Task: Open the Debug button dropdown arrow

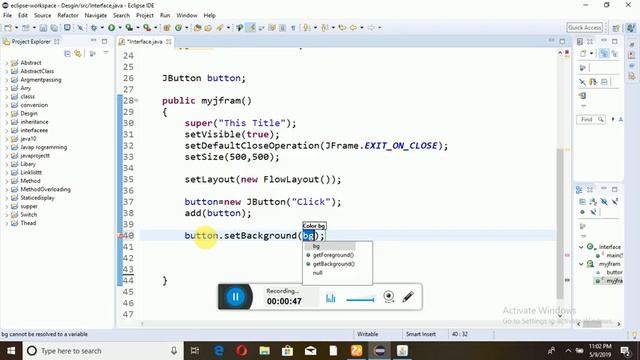Action: tap(102, 28)
